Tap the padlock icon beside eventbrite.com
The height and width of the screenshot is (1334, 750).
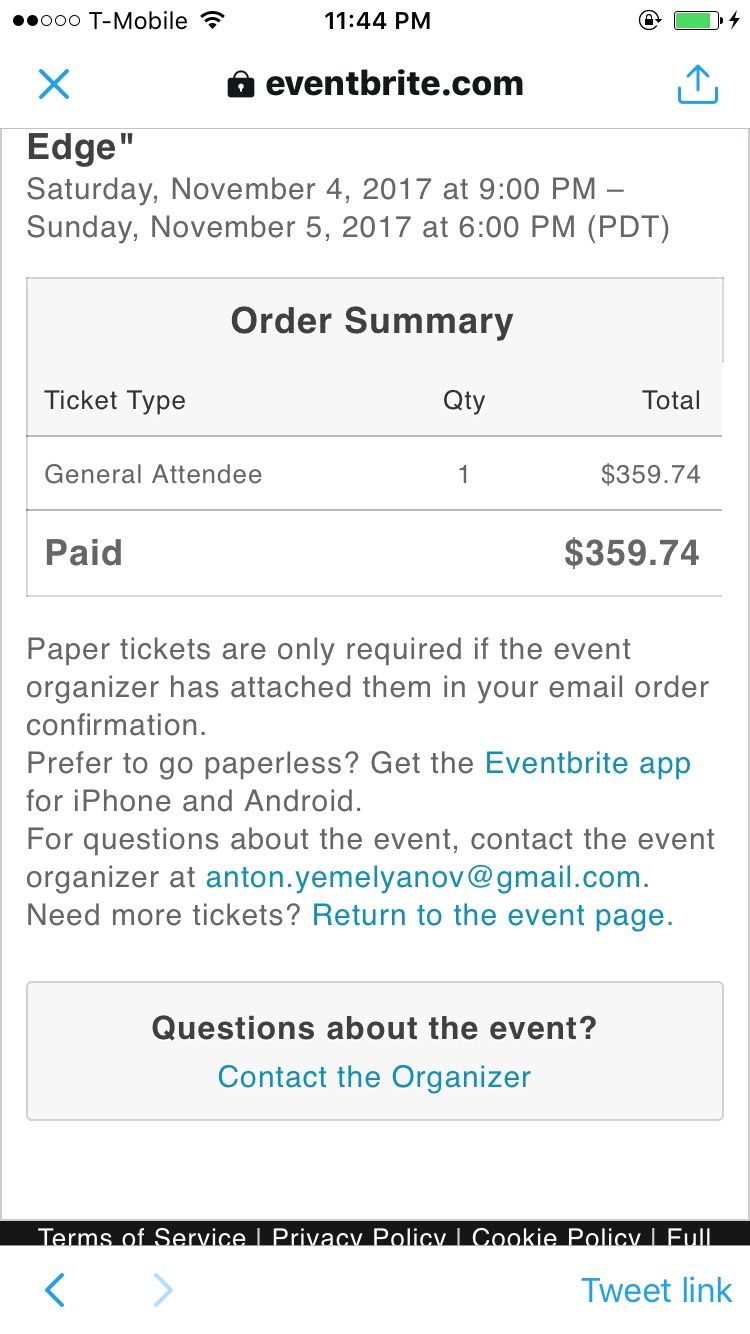click(240, 85)
